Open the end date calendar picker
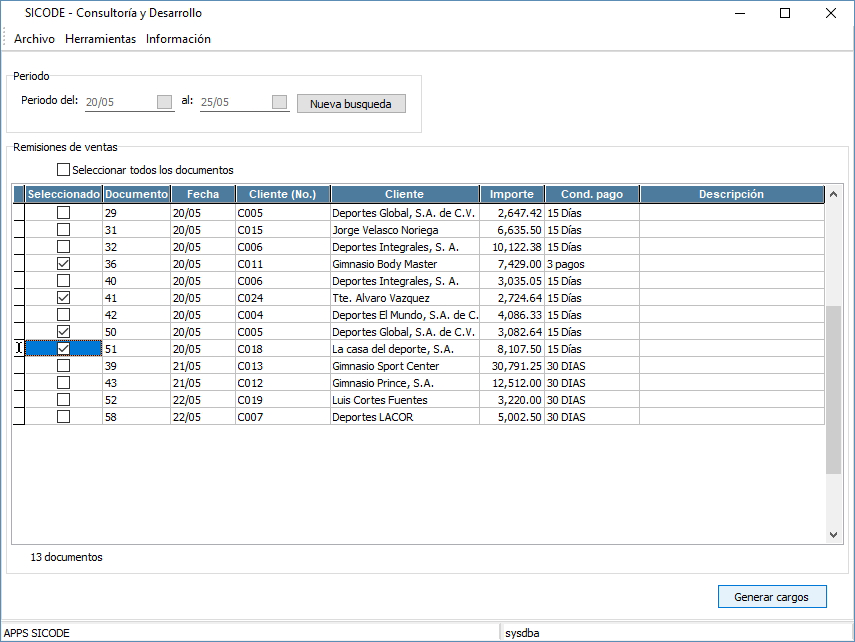Screen dimensions: 855x642 pos(280,102)
